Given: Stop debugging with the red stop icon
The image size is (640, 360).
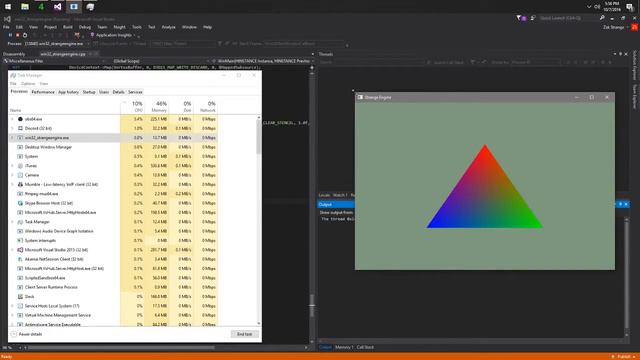Looking at the screenshot, I should pyautogui.click(x=17, y=36).
